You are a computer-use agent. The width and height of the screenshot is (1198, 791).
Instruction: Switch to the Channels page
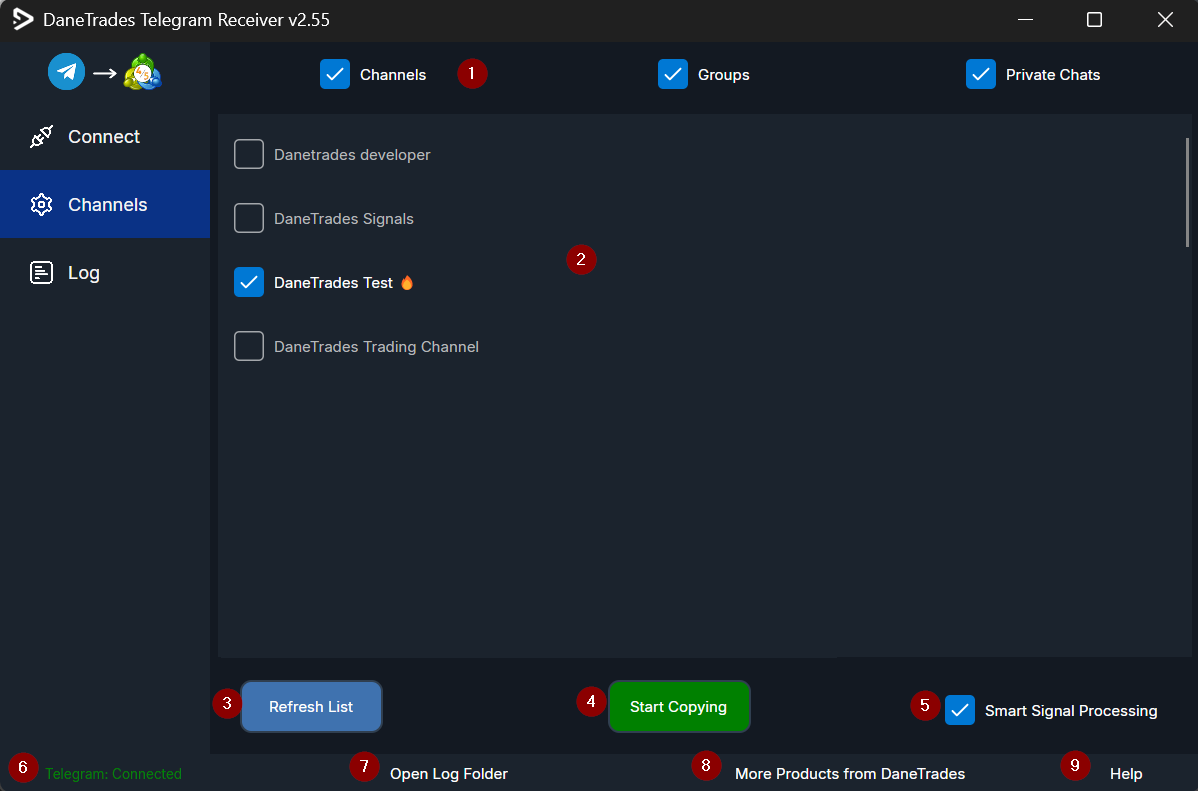tap(105, 204)
